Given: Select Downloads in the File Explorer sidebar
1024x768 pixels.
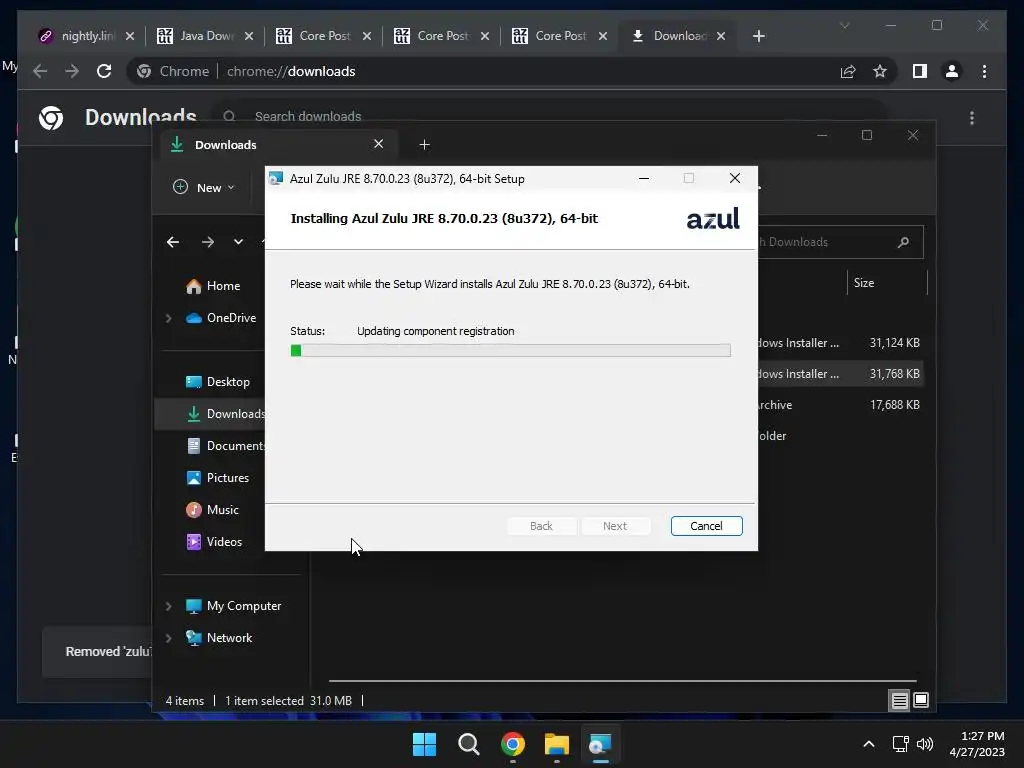Looking at the screenshot, I should click(x=210, y=413).
